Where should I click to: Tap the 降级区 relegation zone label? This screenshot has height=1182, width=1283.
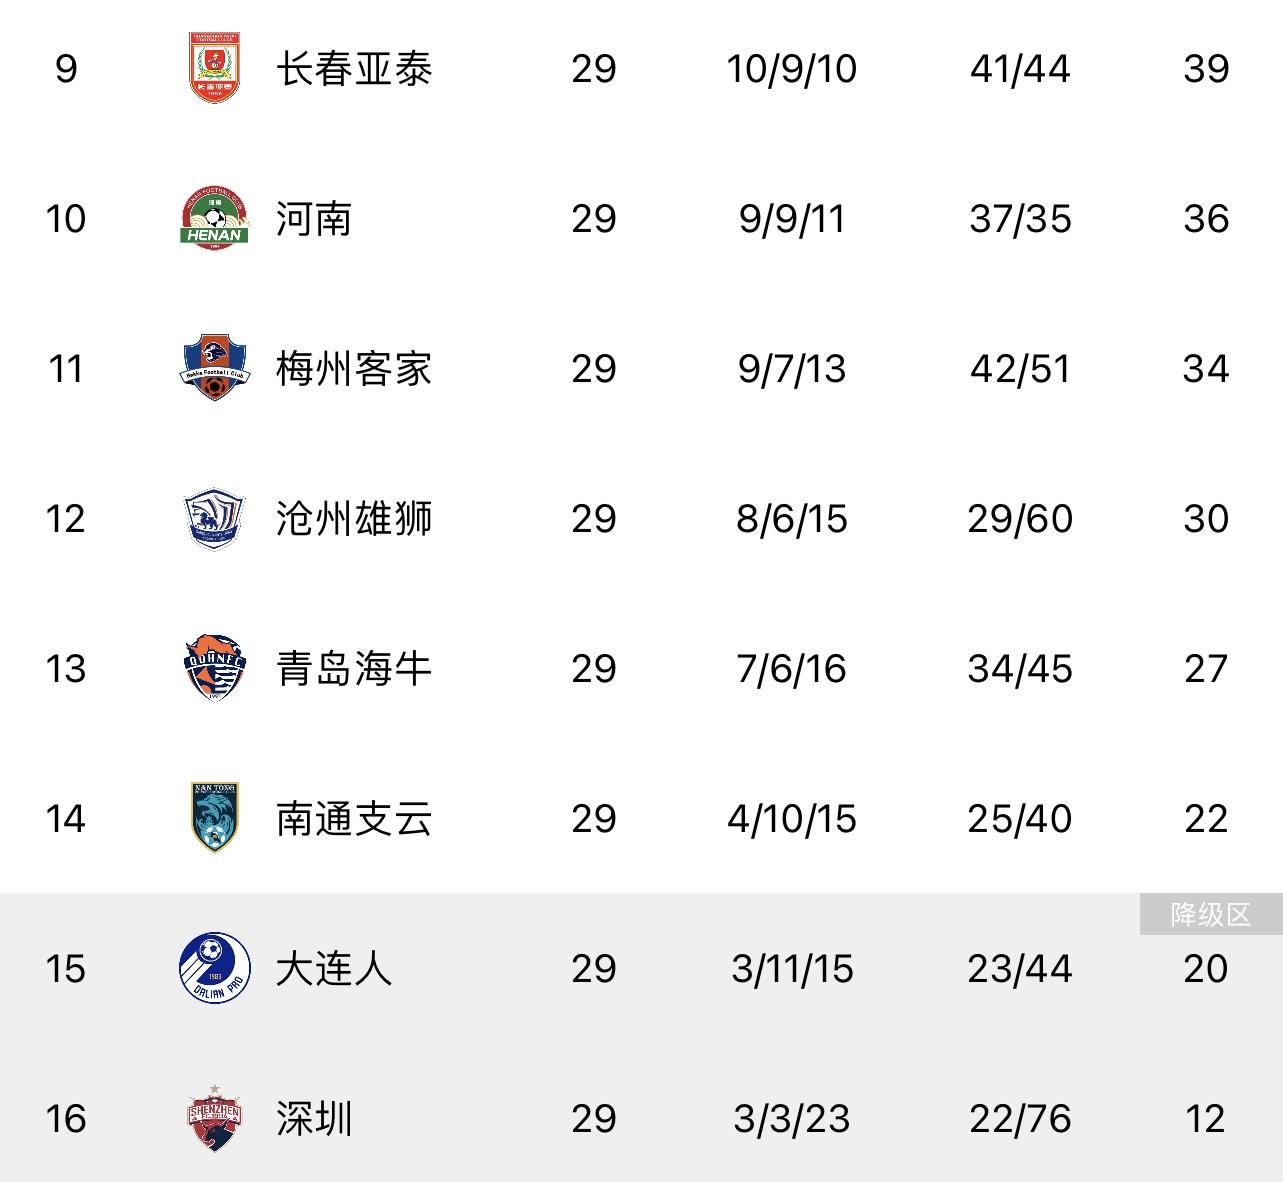(1211, 914)
